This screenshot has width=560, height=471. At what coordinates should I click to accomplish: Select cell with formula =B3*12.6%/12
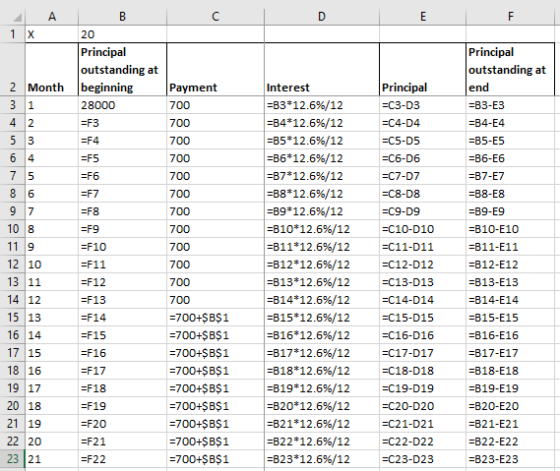point(322,105)
